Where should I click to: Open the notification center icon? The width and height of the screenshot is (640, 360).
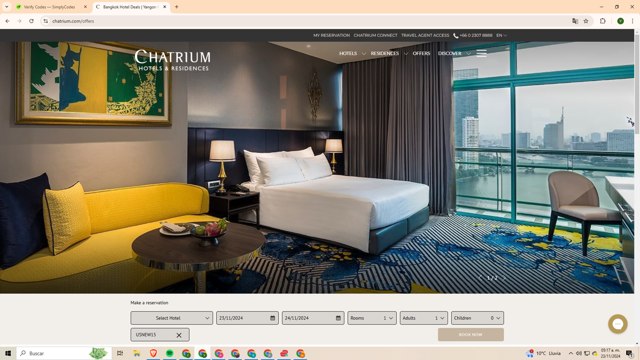coord(629,353)
